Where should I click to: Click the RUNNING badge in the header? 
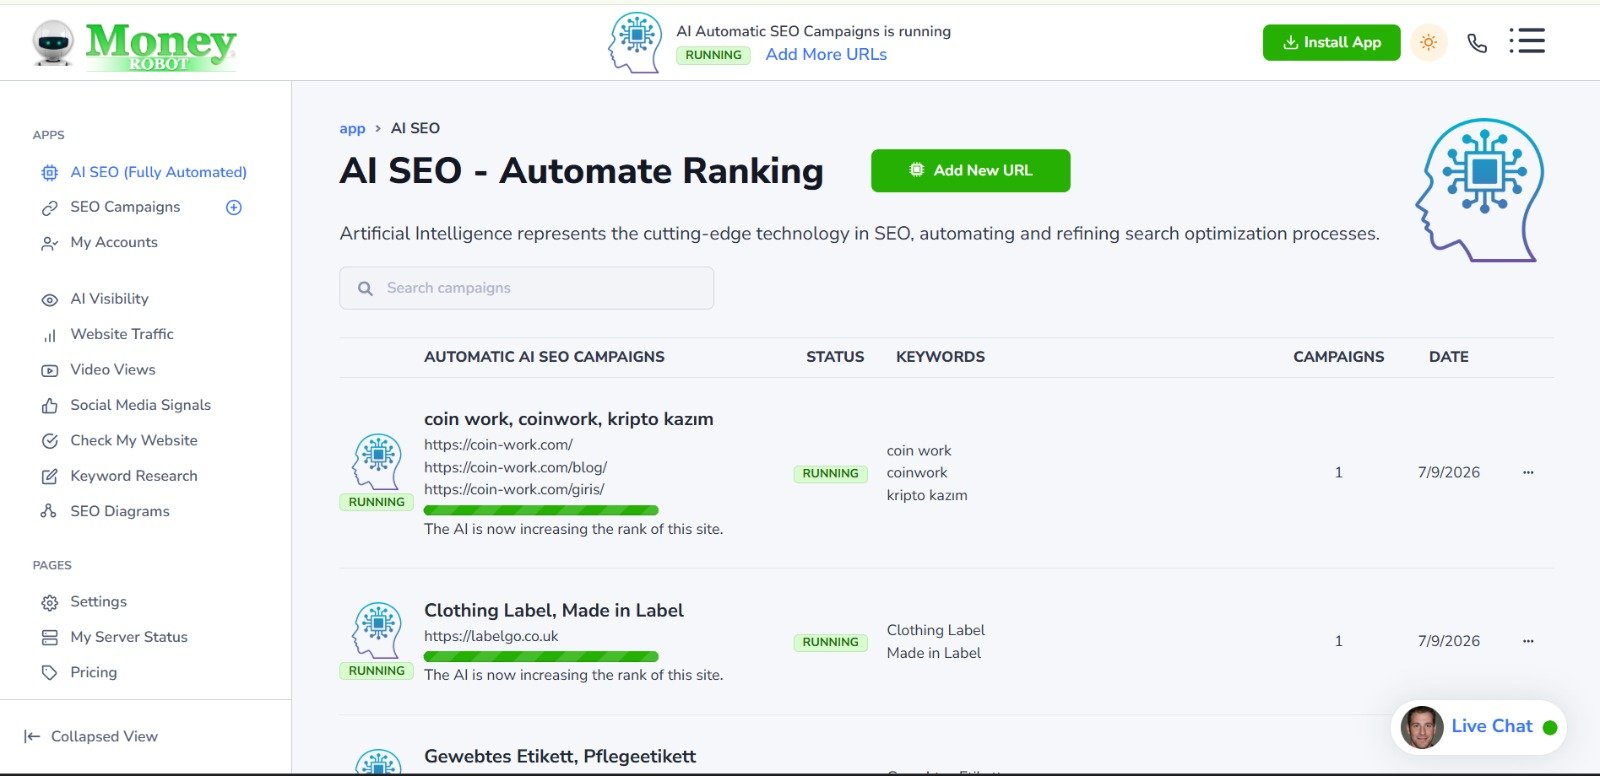pos(713,55)
